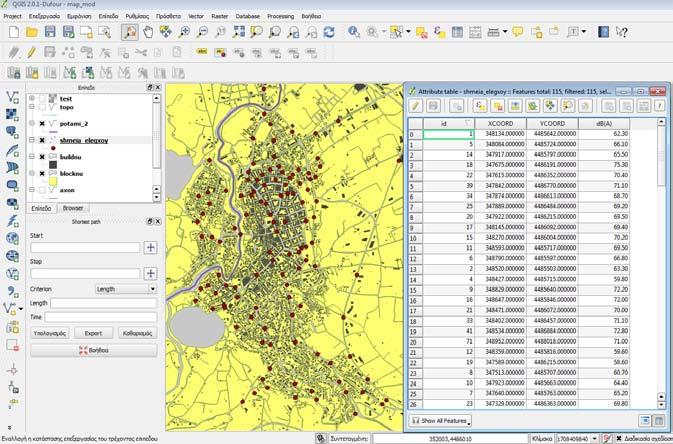The width and height of the screenshot is (673, 444).
Task: Click help question icon in Attribute table toolbar
Action: coord(659,106)
